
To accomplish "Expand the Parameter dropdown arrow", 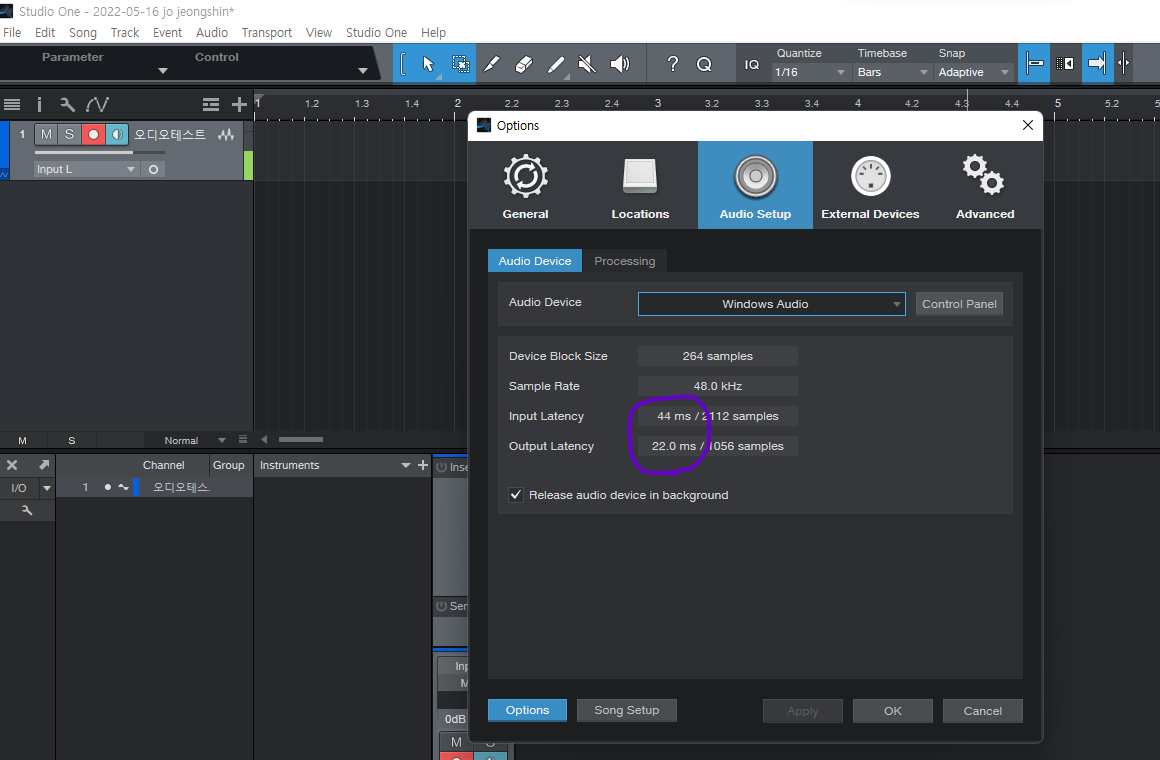I will click(x=163, y=71).
